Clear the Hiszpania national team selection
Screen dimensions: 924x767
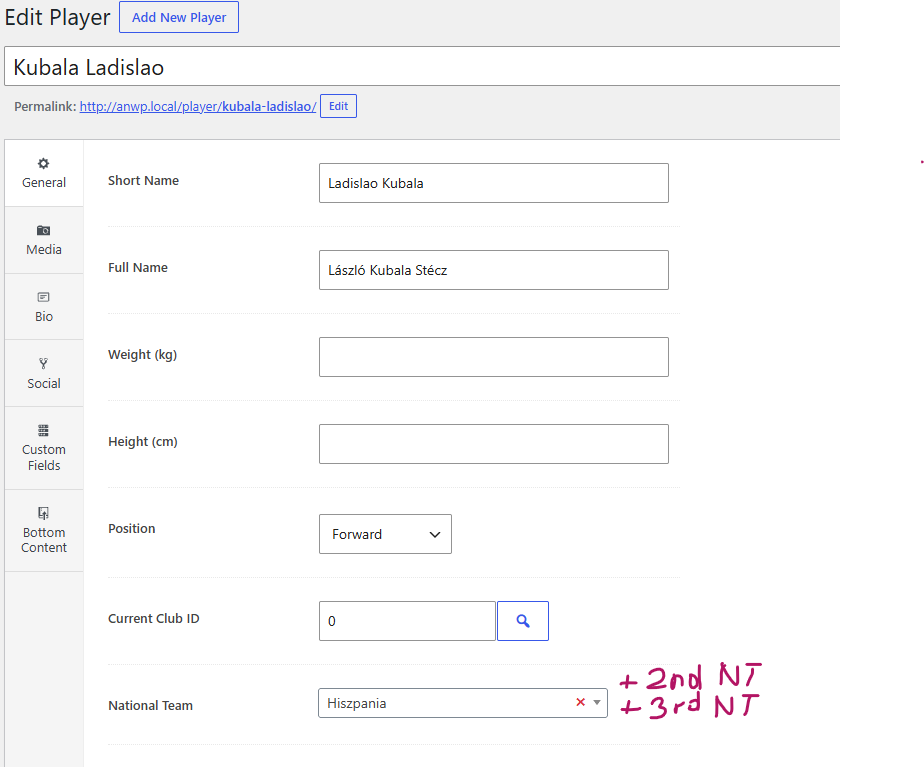[580, 702]
